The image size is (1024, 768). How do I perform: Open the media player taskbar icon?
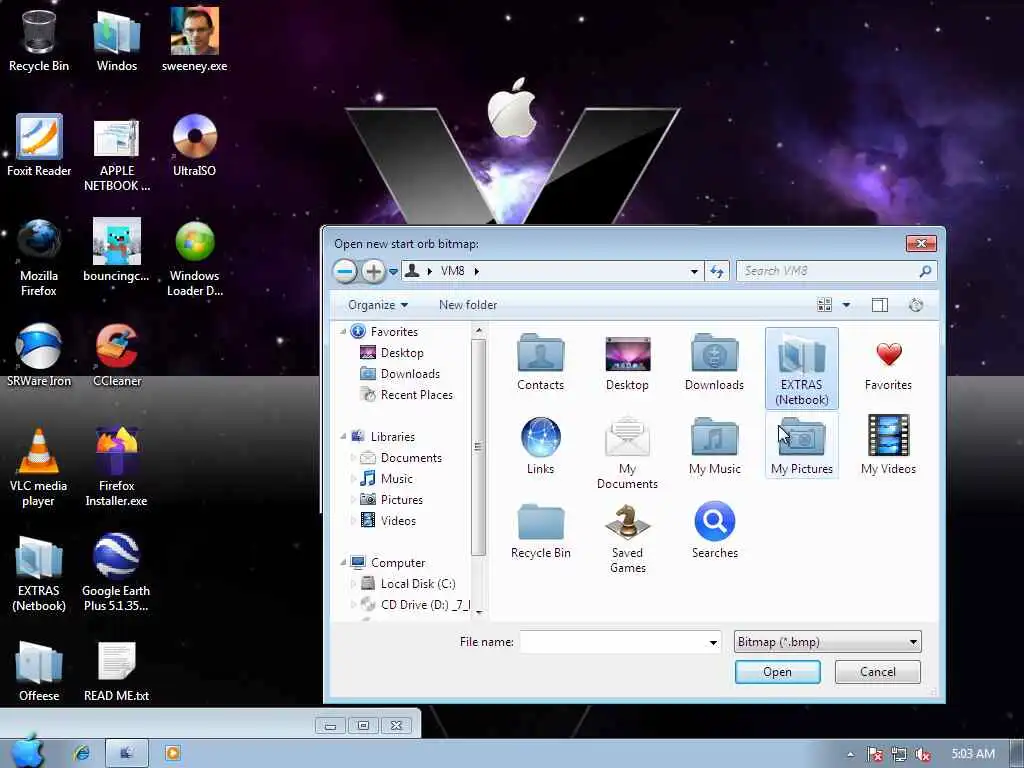[172, 753]
